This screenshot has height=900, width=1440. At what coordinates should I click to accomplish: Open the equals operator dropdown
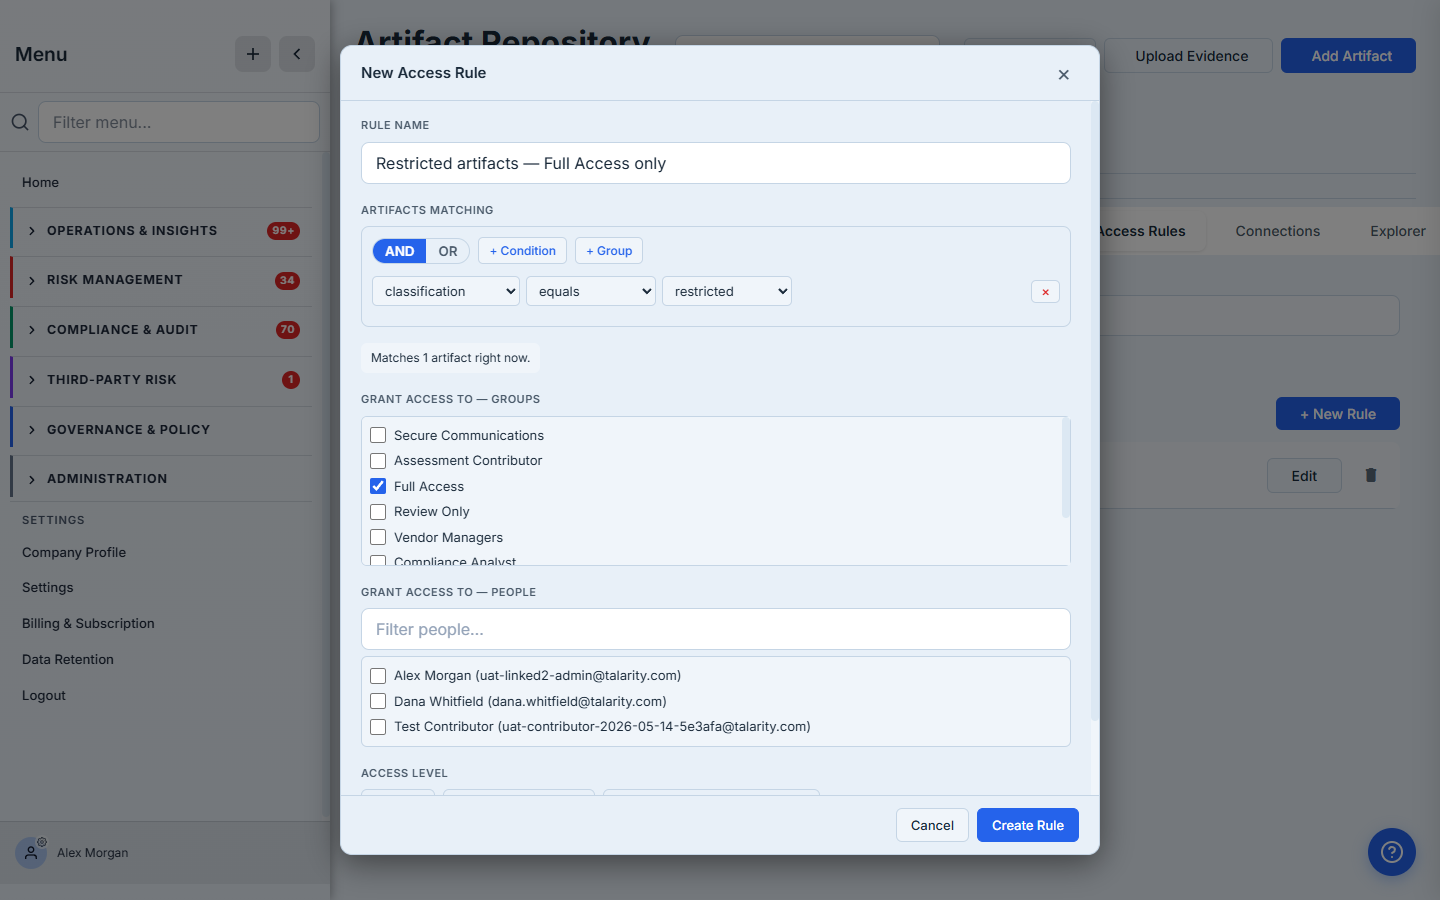click(x=591, y=291)
